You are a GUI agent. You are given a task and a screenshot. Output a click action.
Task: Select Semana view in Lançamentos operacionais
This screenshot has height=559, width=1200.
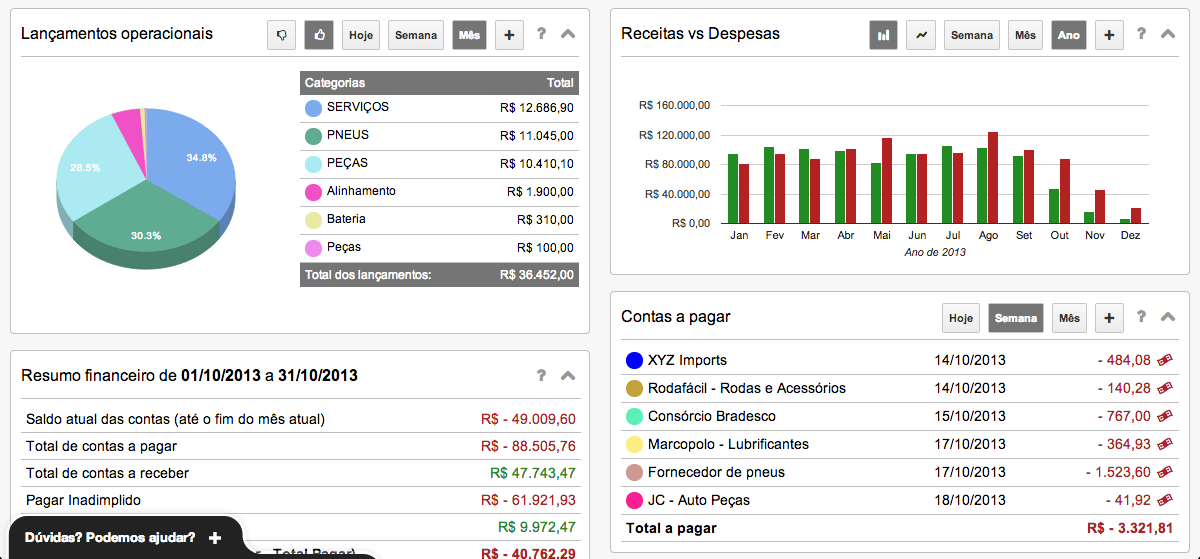(x=416, y=35)
